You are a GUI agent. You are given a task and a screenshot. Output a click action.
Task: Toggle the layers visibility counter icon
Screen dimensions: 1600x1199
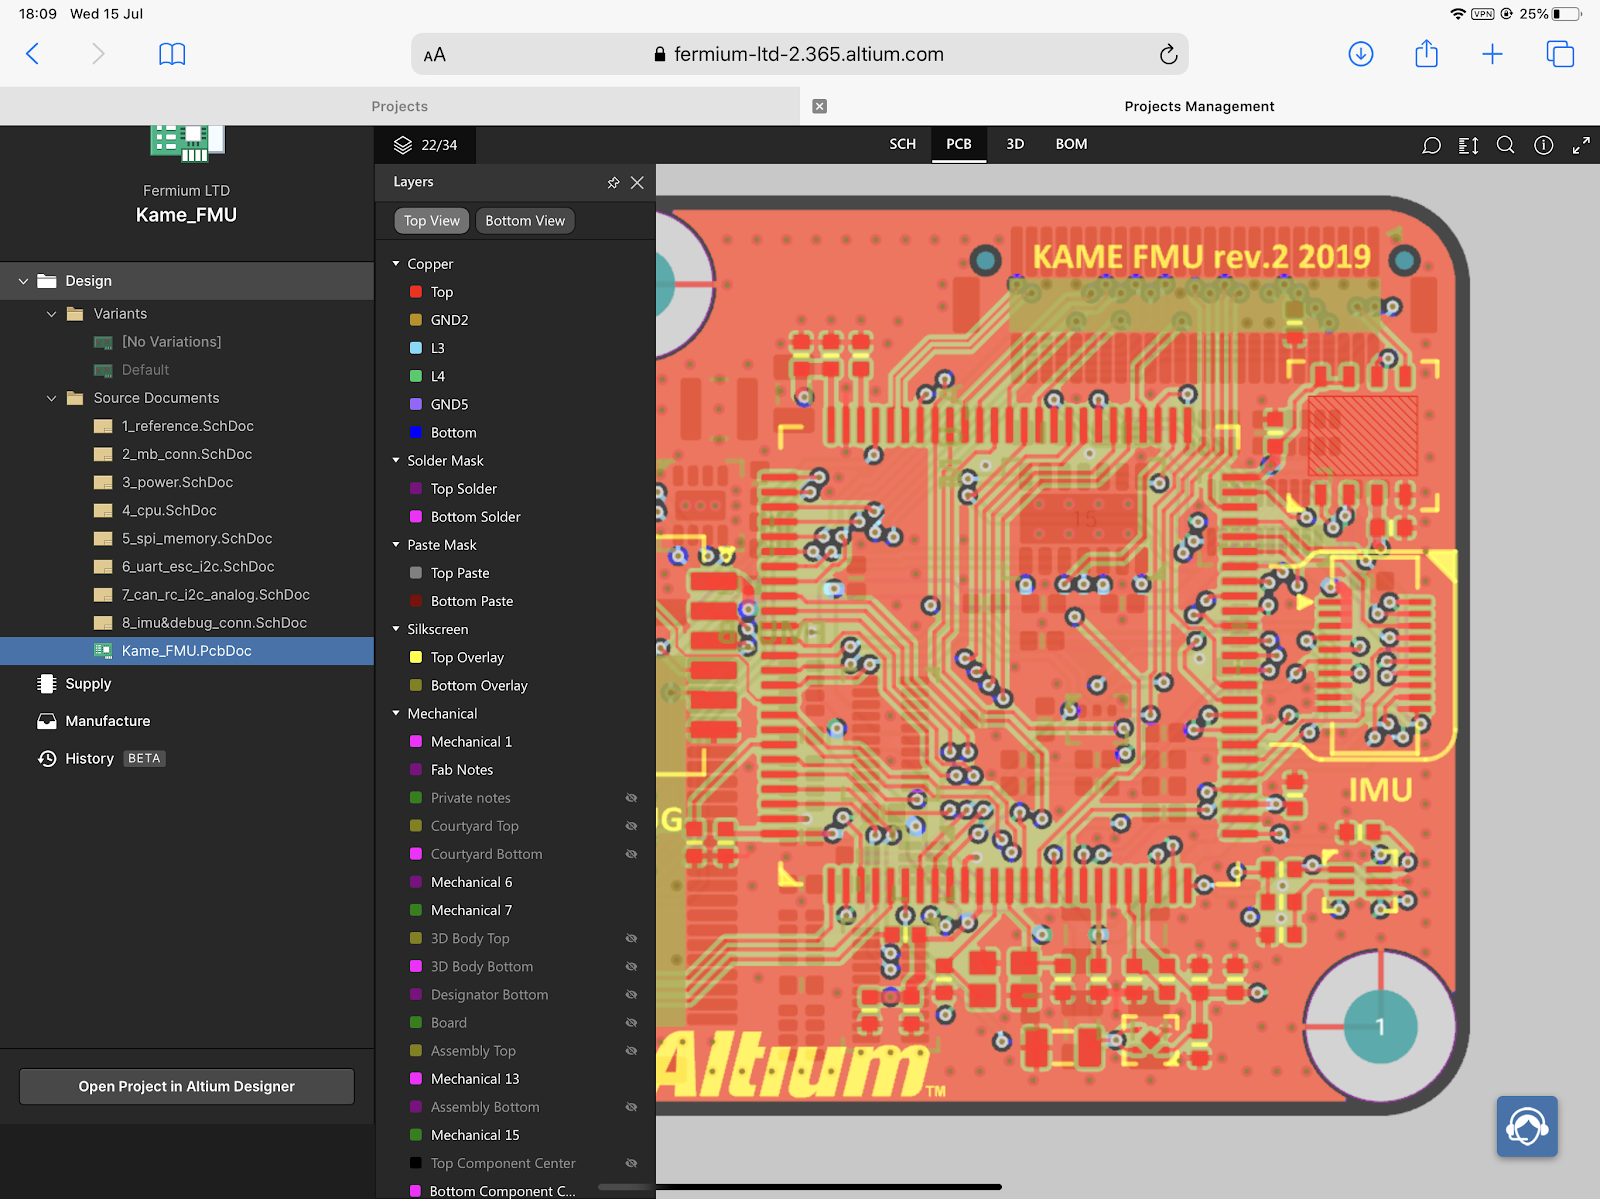tap(424, 144)
